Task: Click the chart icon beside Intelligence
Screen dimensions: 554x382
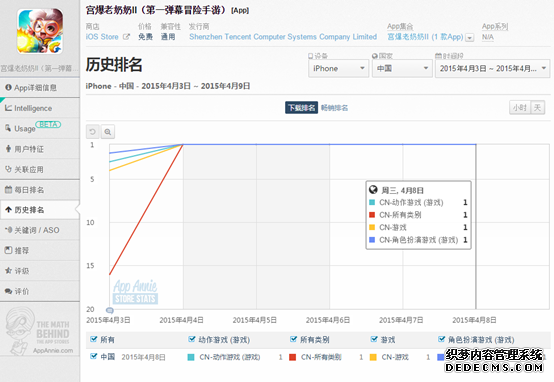Action: [8, 108]
